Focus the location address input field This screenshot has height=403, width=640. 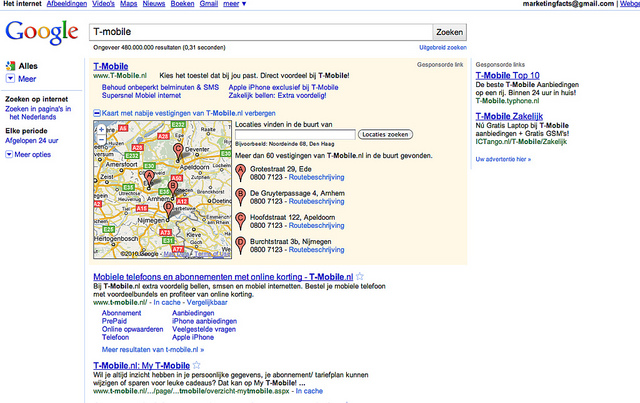295,134
